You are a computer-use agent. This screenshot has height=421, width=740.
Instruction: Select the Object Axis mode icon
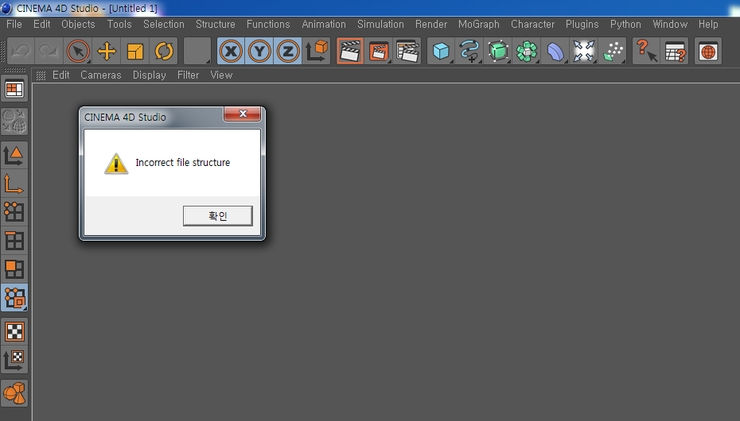click(14, 184)
